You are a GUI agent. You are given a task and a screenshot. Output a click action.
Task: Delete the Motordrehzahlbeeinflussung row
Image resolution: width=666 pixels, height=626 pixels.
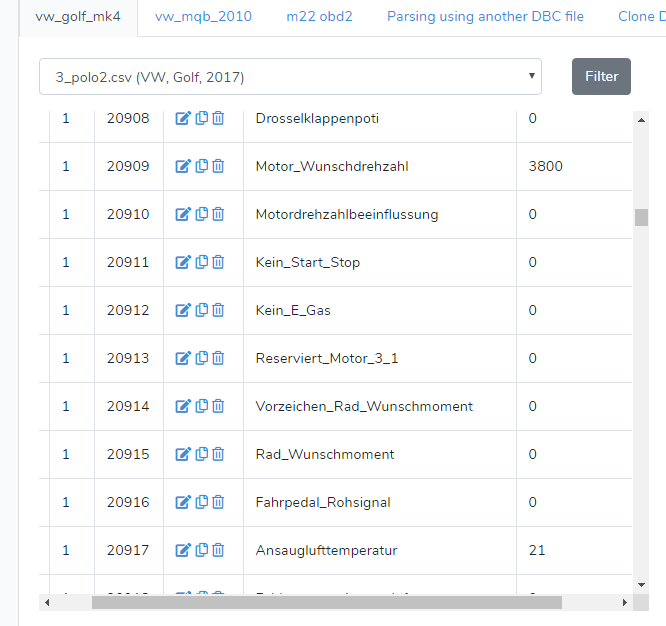[x=218, y=214]
